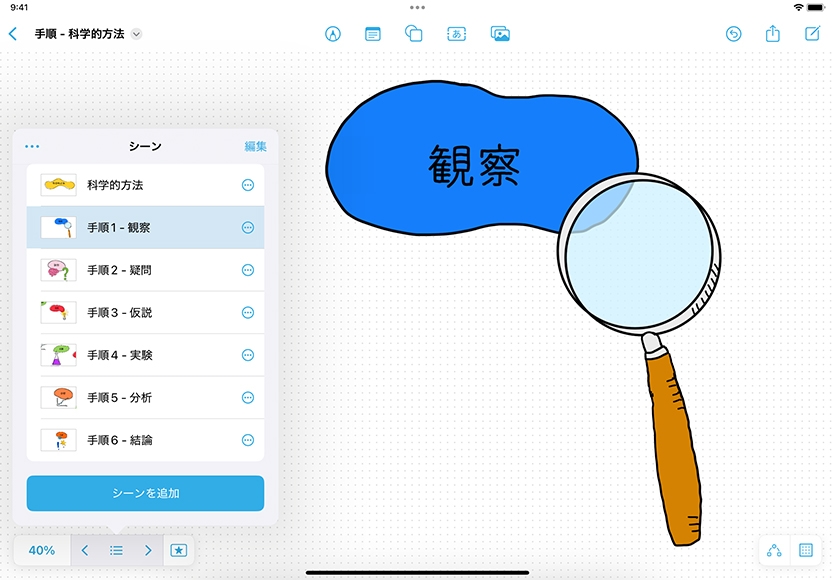Tap 編集 in the scenes panel

pyautogui.click(x=255, y=147)
